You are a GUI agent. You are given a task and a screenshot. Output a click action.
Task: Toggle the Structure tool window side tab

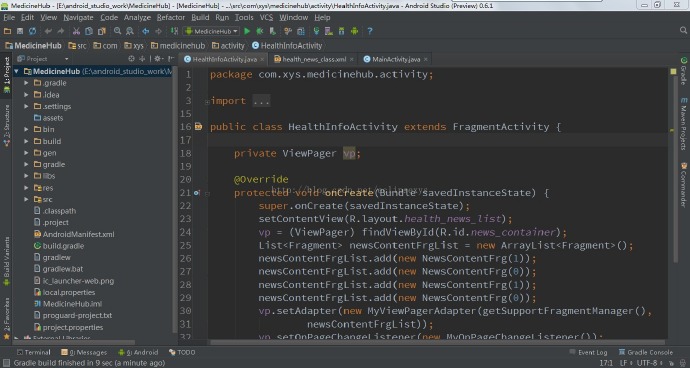coord(7,125)
